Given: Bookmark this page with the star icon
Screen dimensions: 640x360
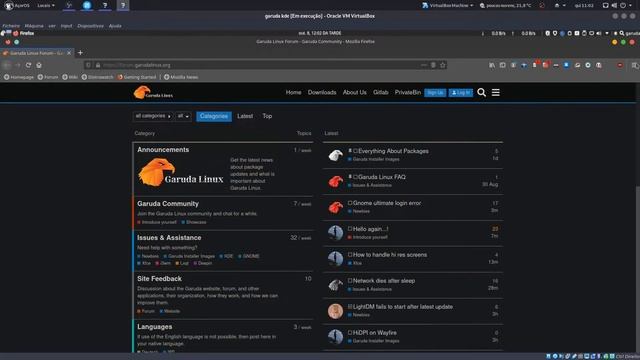Looking at the screenshot, I should tap(443, 65).
